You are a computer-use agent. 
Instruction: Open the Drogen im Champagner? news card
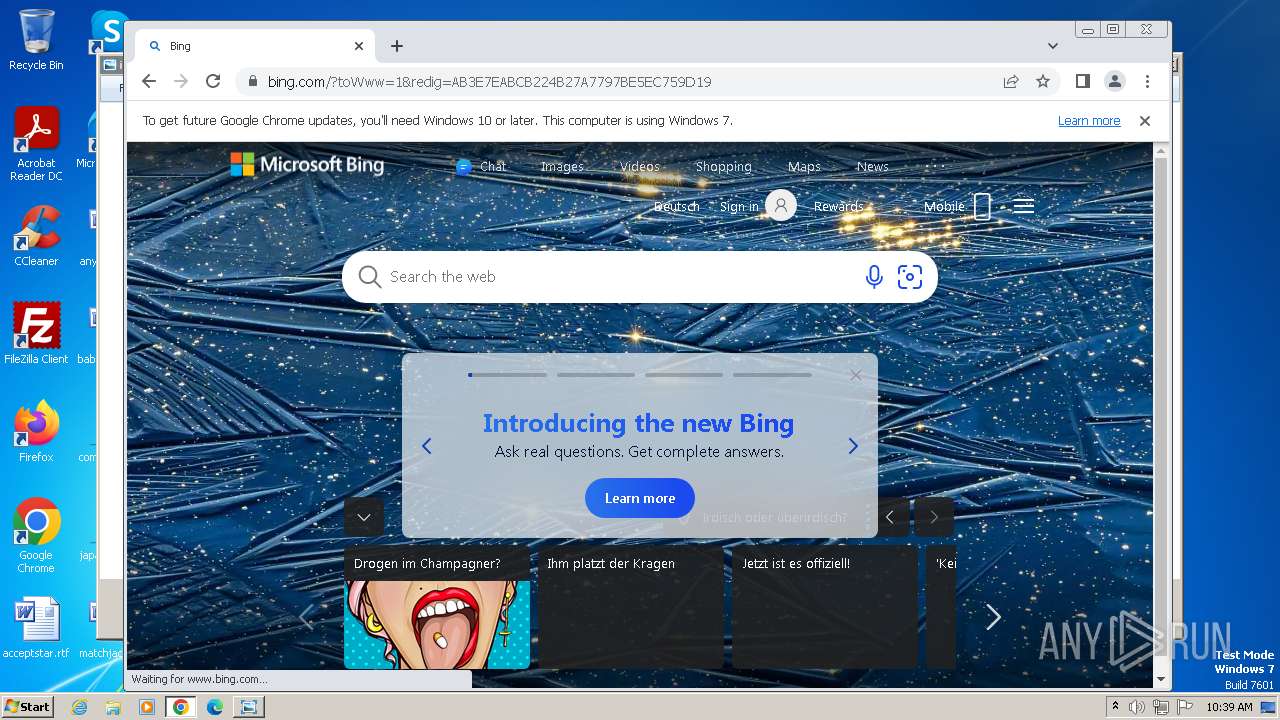click(x=437, y=607)
